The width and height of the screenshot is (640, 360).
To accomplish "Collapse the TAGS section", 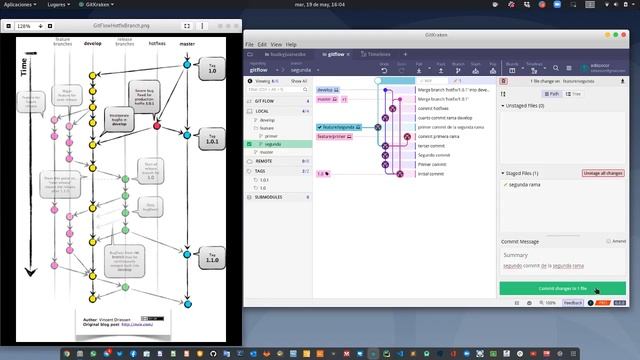I will pyautogui.click(x=279, y=171).
